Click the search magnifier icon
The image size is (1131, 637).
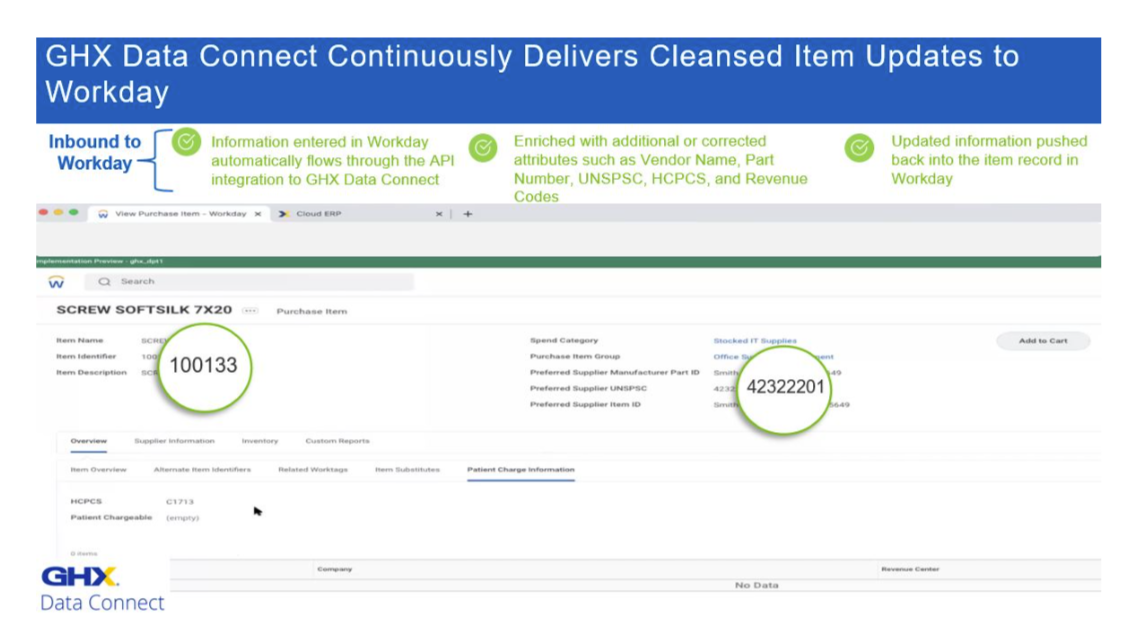coord(104,282)
